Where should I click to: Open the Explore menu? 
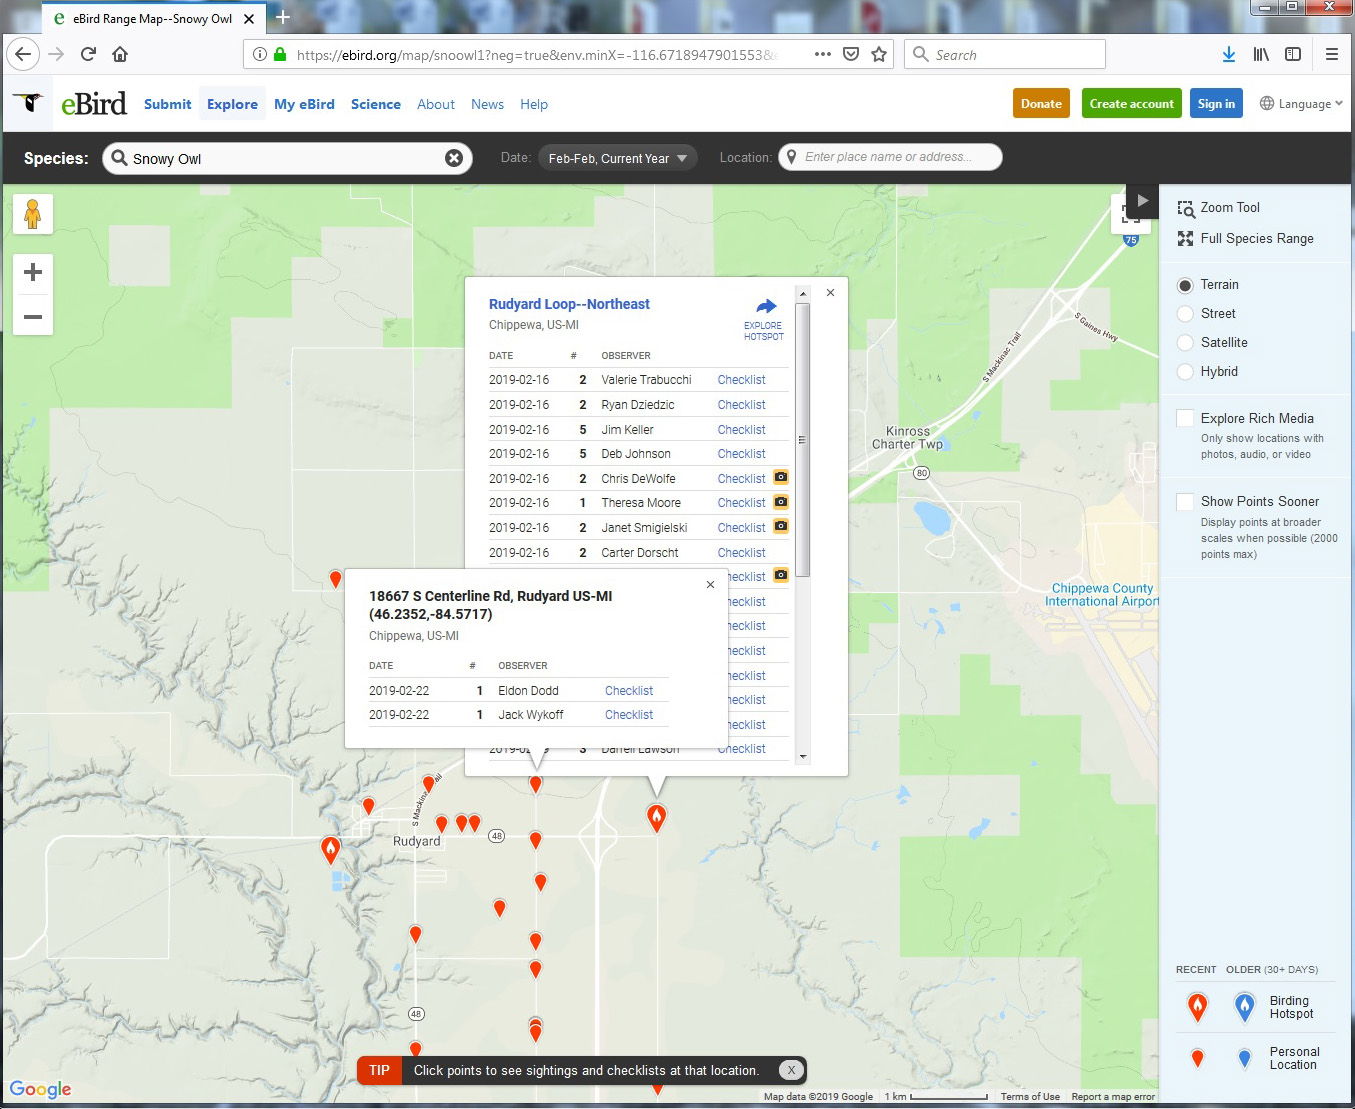pos(232,104)
